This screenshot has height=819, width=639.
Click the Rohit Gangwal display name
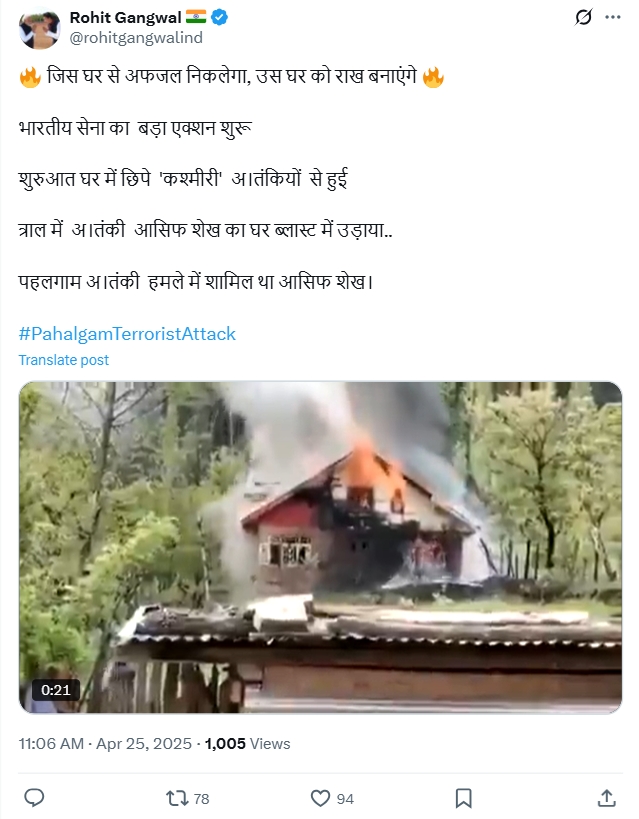(x=125, y=18)
